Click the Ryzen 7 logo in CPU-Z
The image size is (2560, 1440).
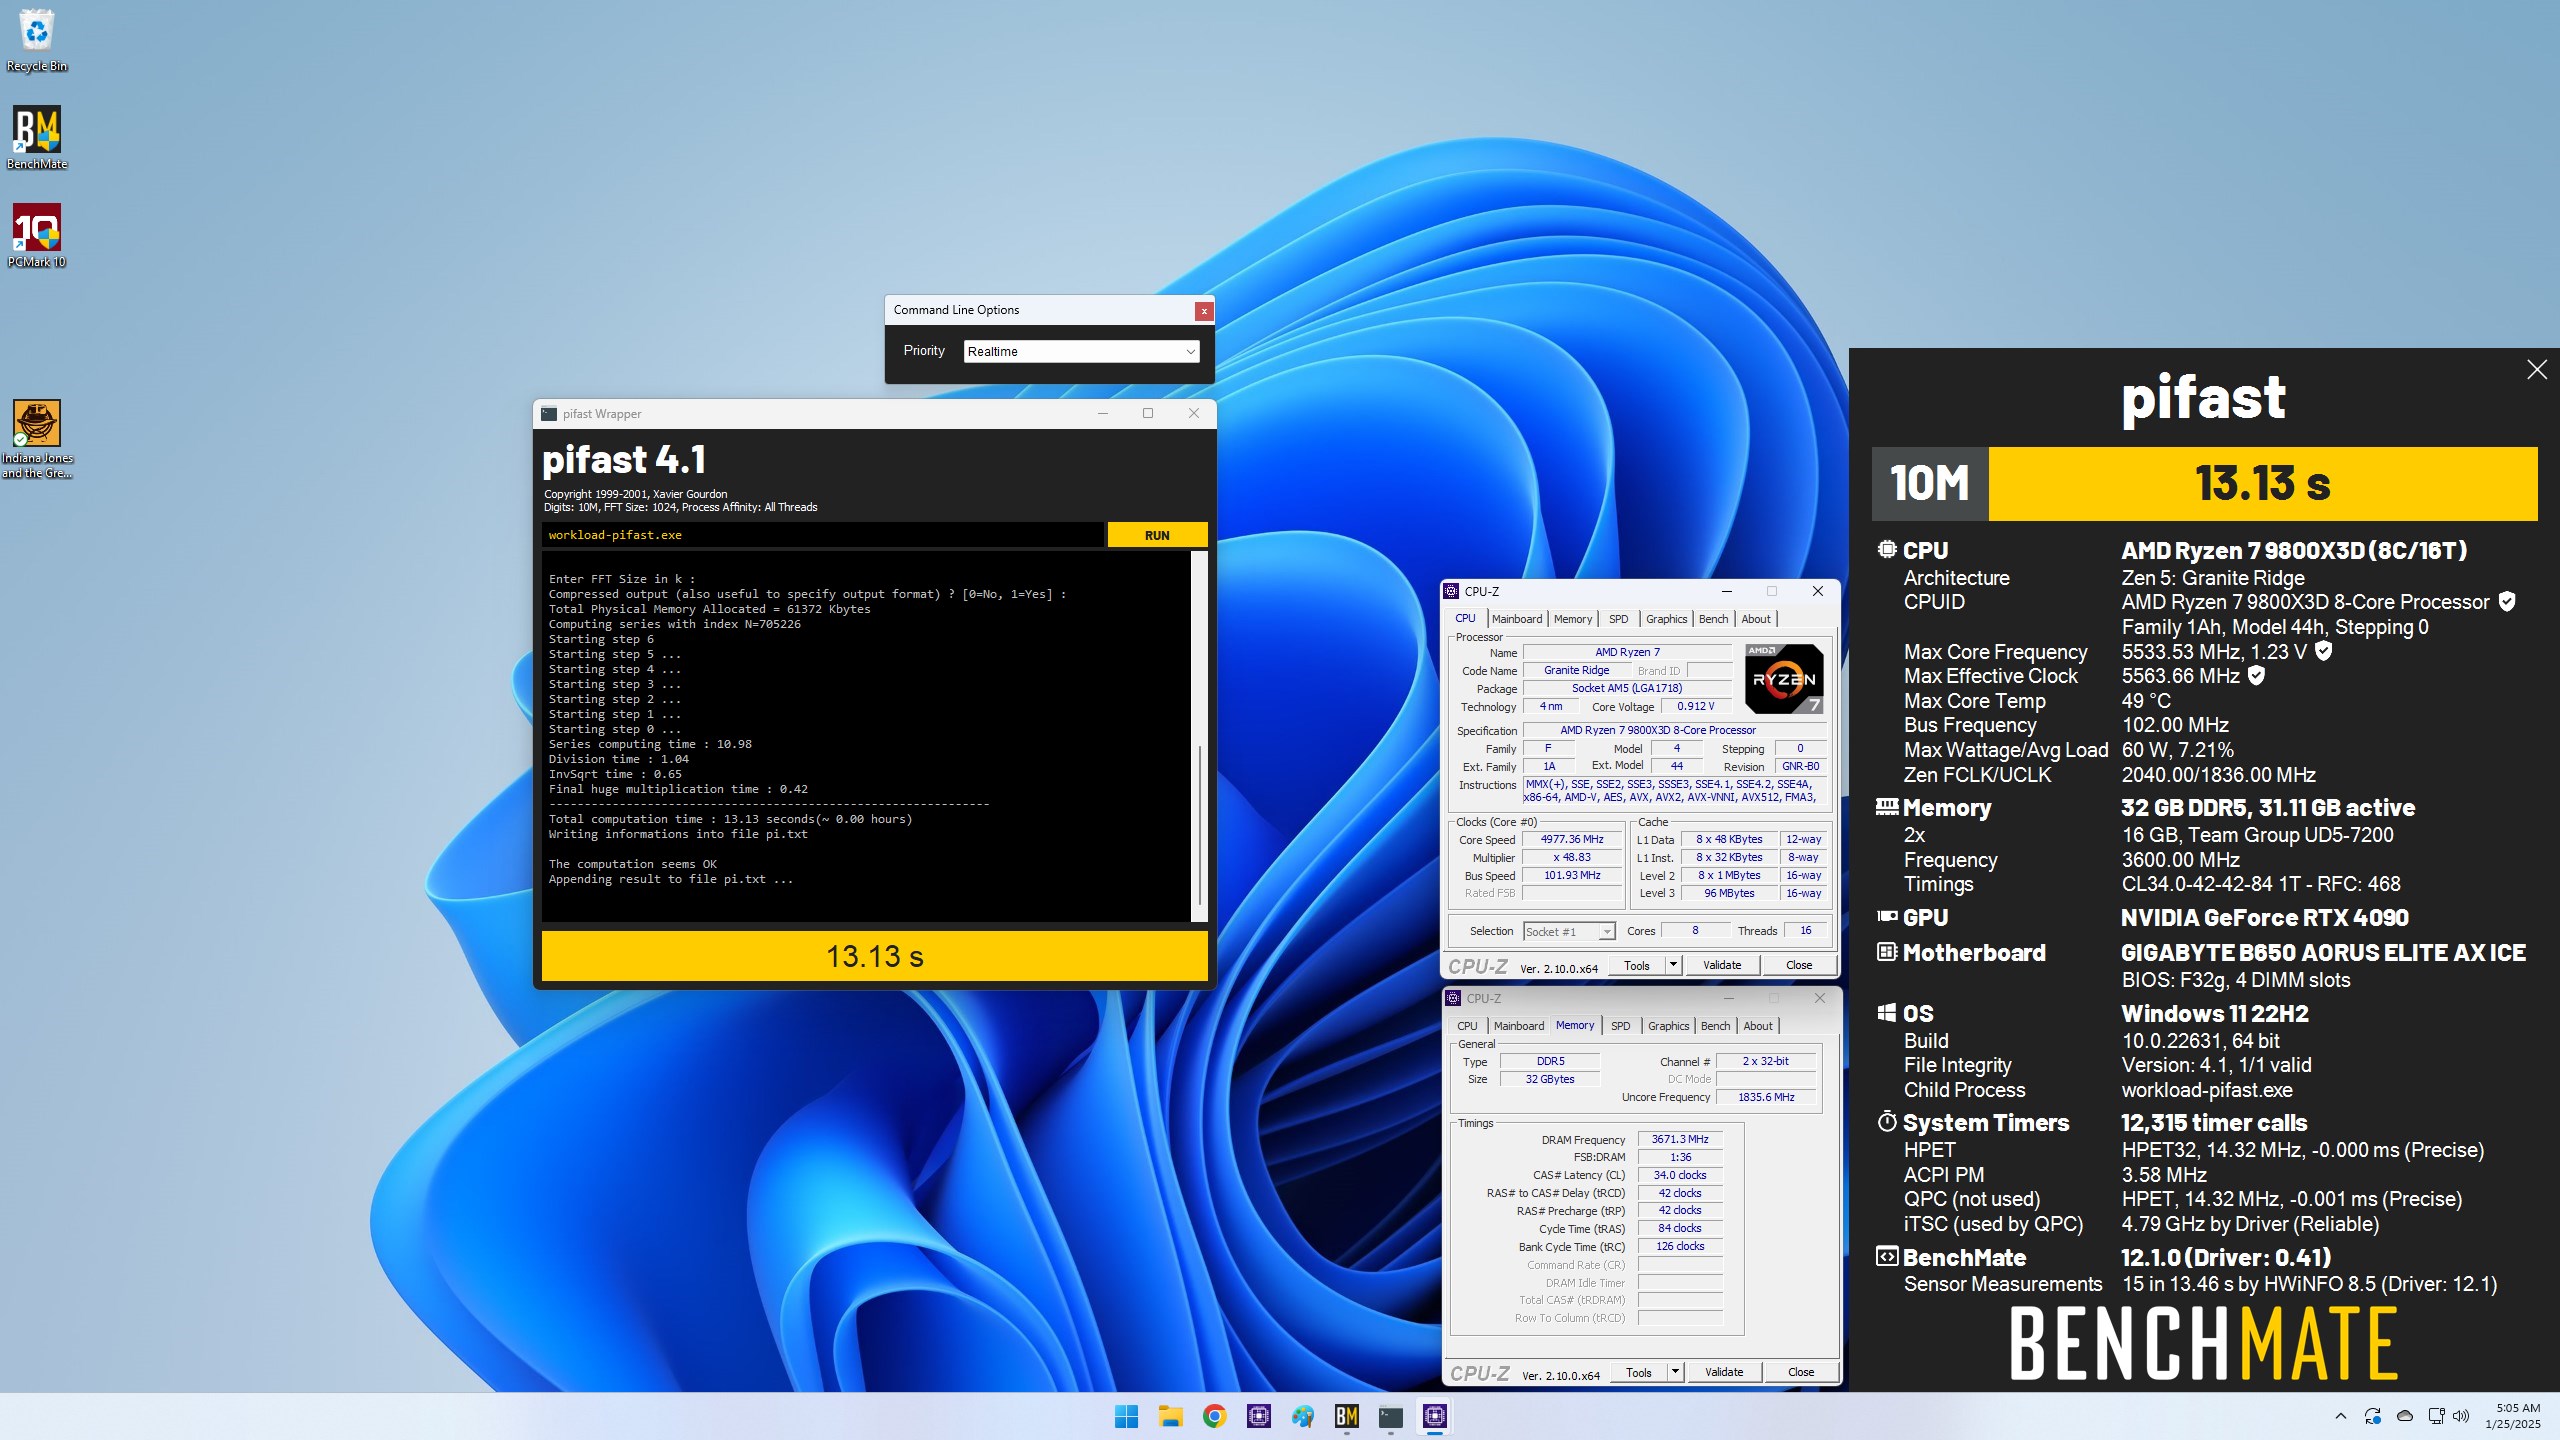tap(1784, 678)
